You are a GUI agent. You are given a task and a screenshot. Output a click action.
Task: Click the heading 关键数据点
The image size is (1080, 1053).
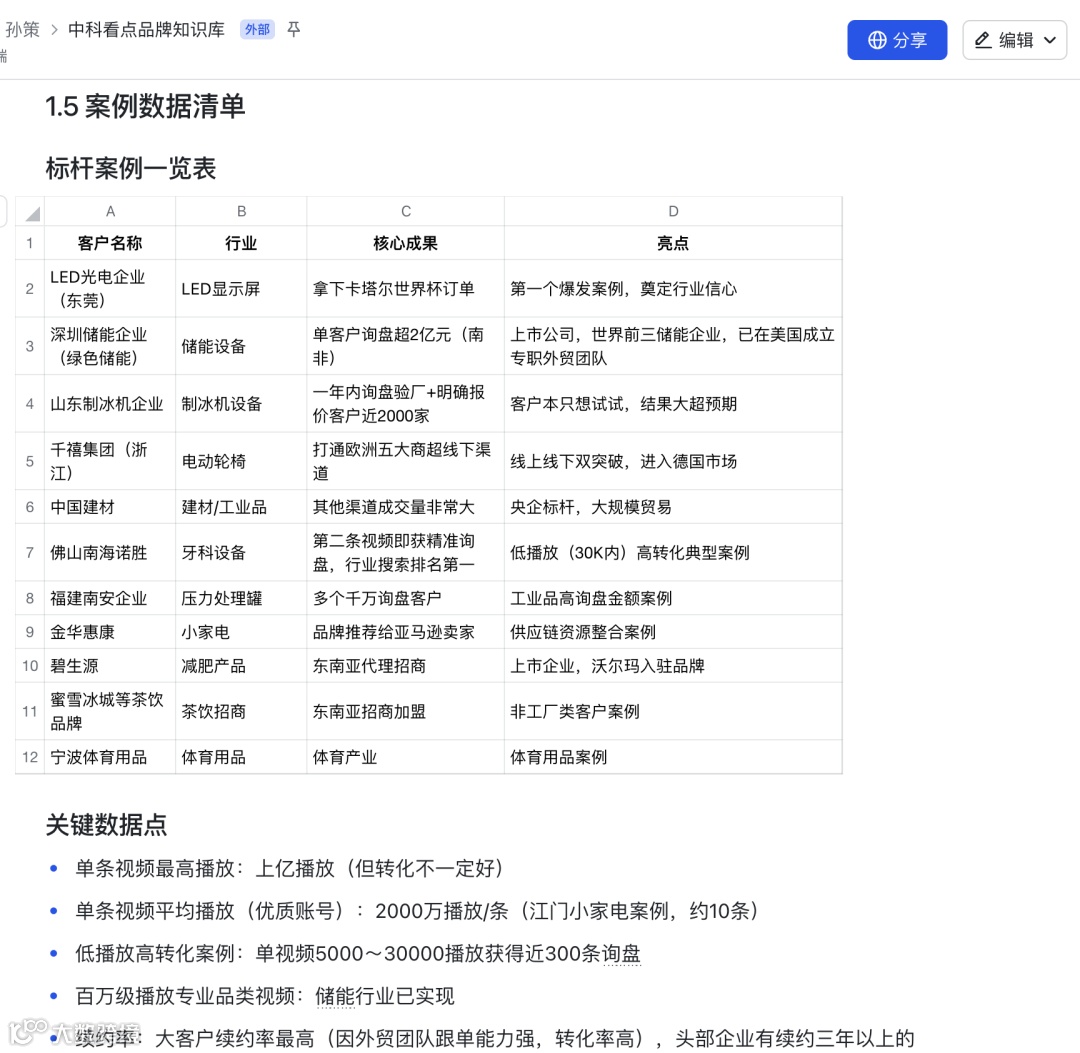click(106, 824)
